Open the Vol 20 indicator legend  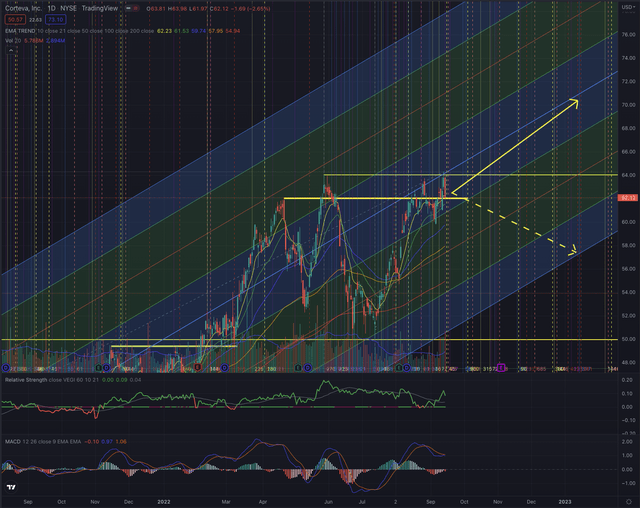tap(13, 41)
